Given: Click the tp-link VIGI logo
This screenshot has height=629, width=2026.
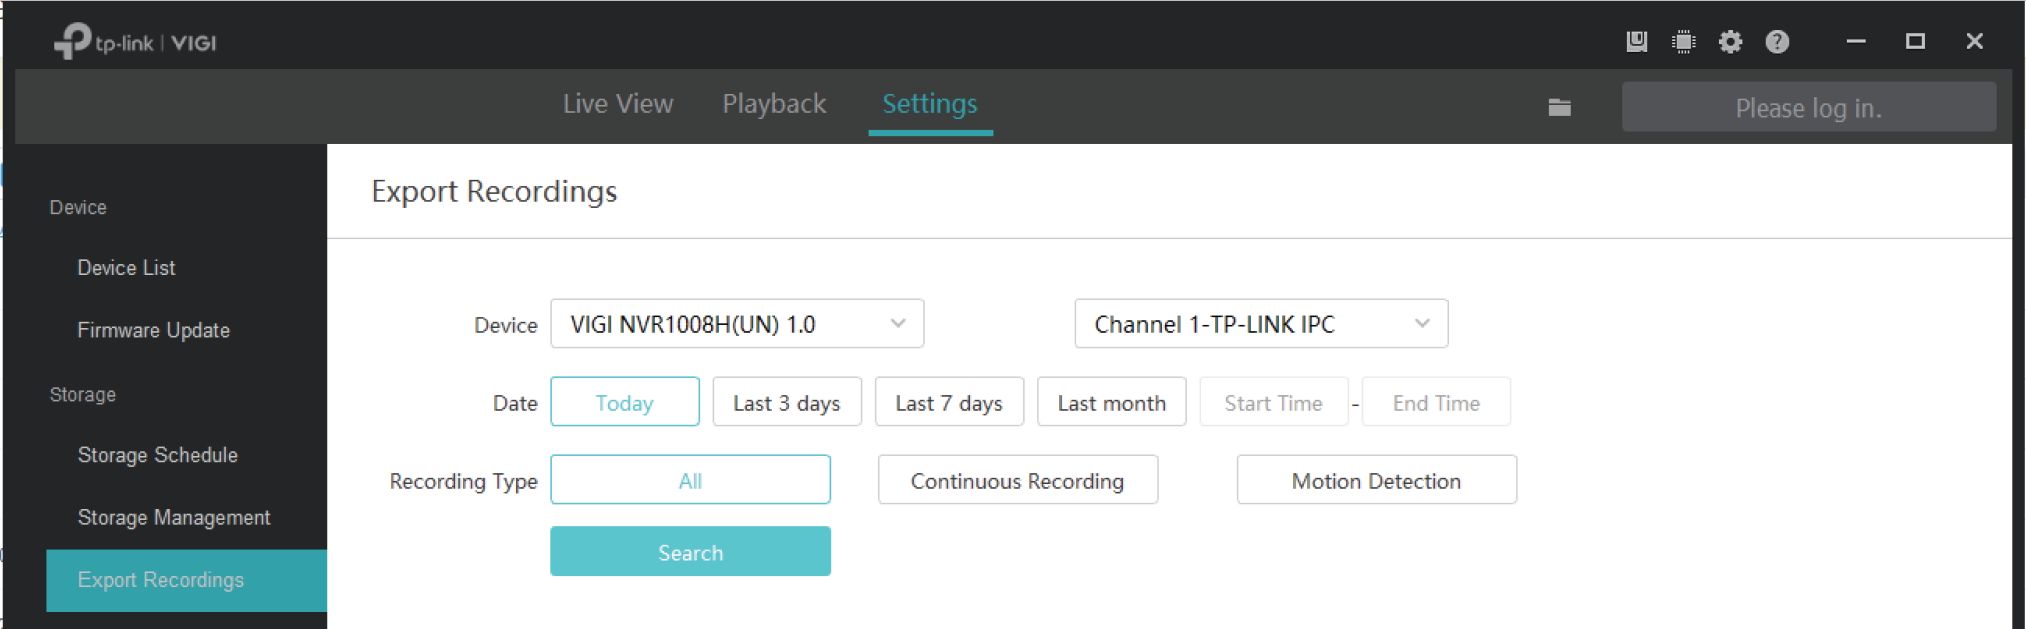Looking at the screenshot, I should point(135,42).
